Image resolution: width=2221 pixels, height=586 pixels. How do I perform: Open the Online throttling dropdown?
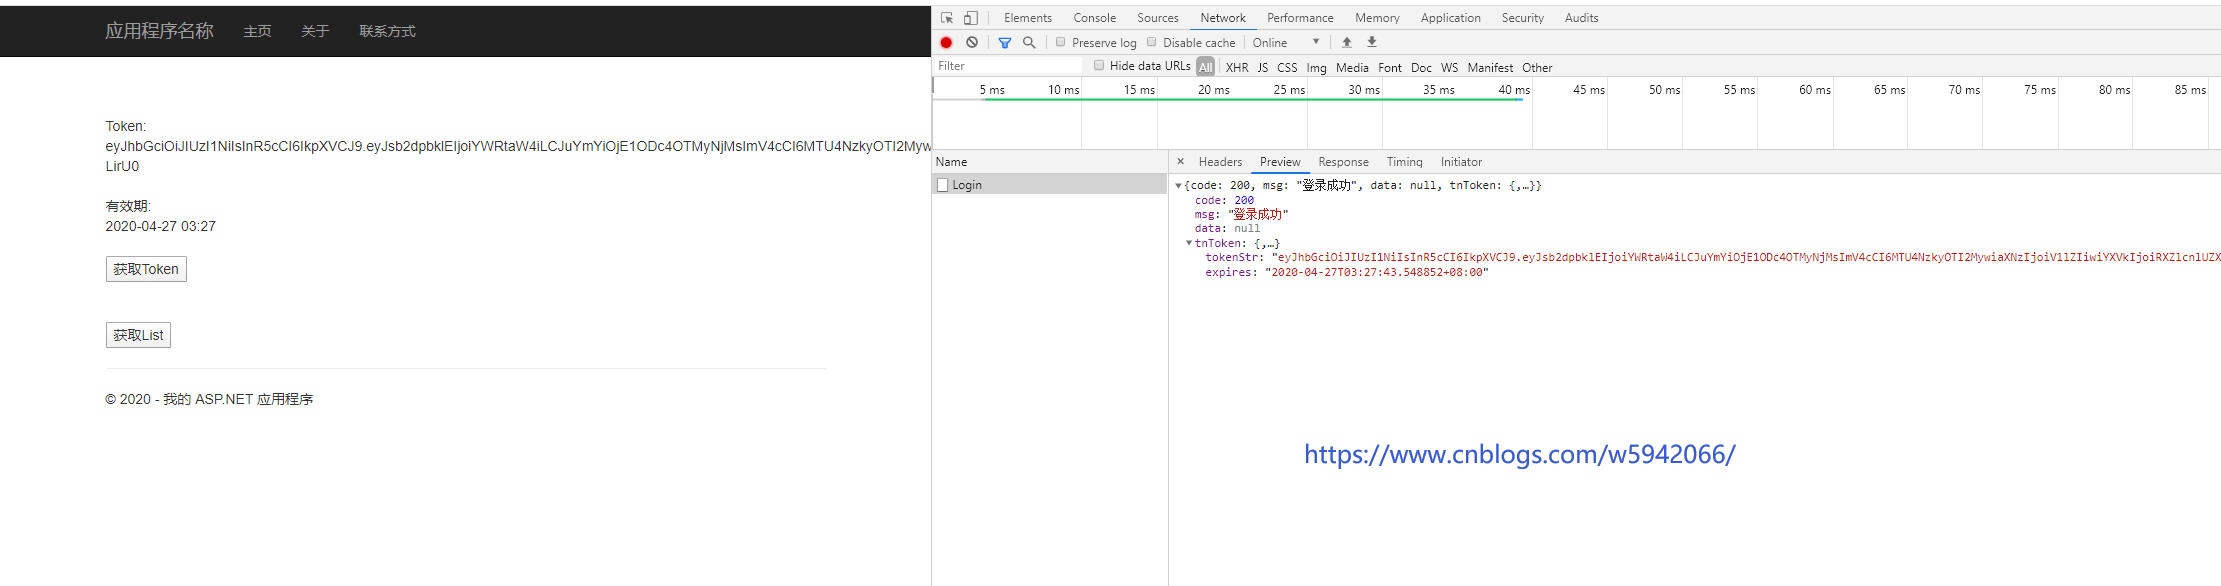pos(1286,43)
